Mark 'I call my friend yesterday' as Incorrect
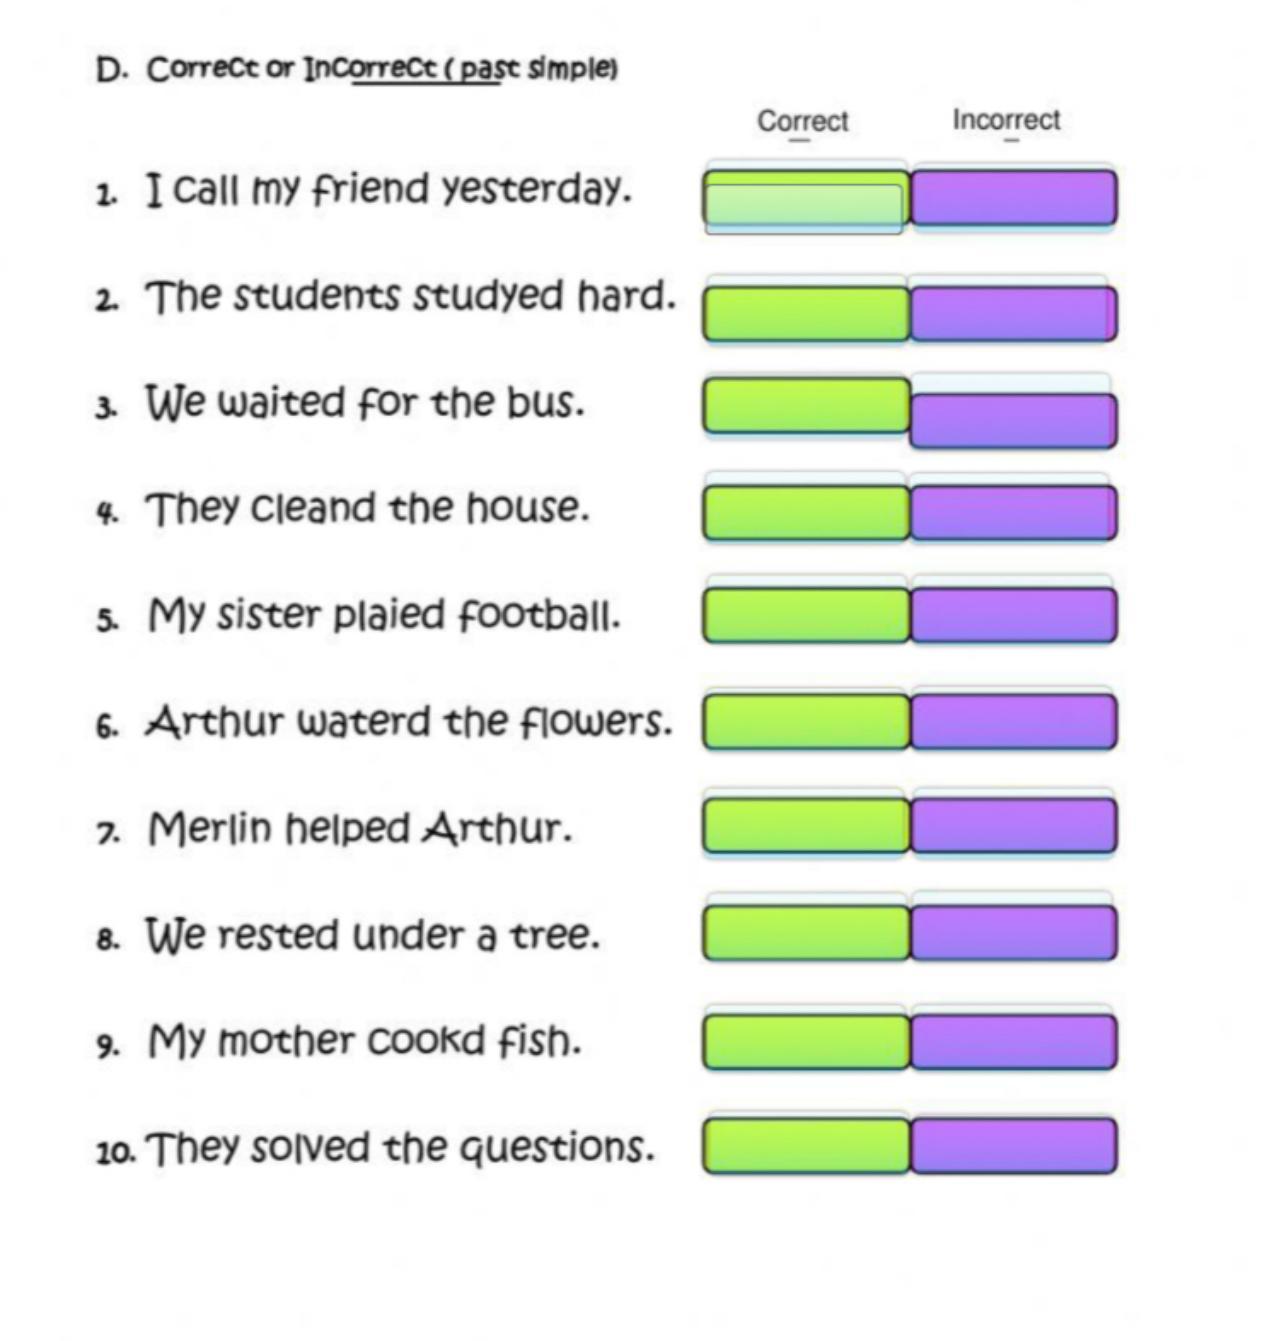 (x=1014, y=198)
